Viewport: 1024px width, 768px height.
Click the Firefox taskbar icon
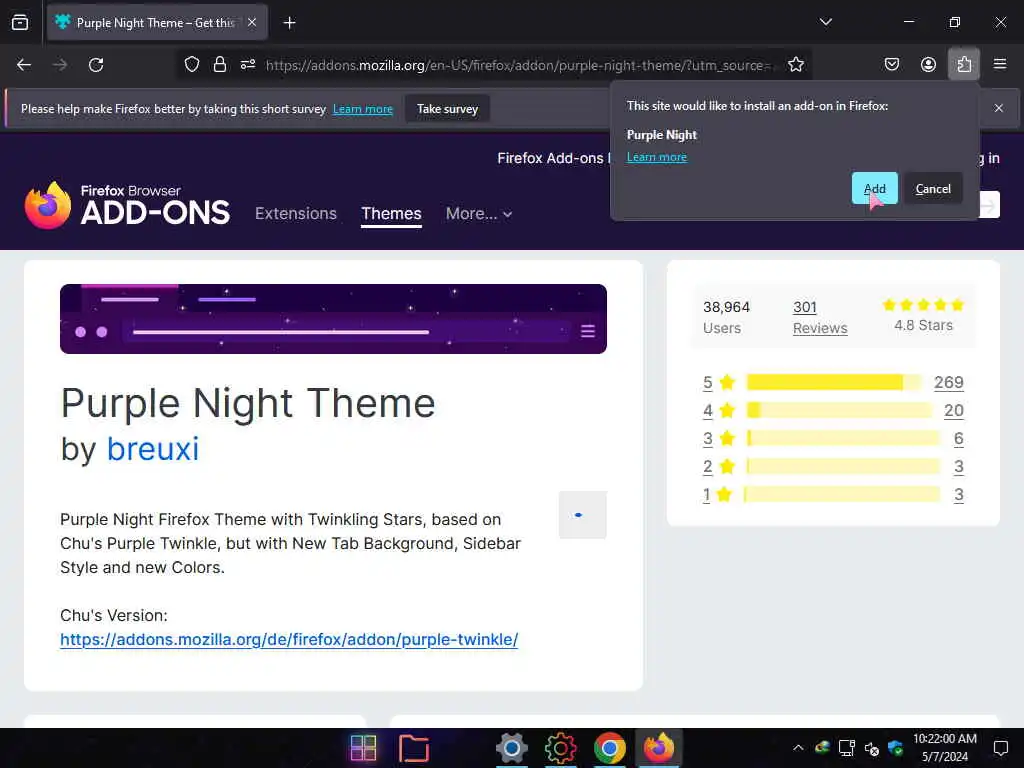658,748
